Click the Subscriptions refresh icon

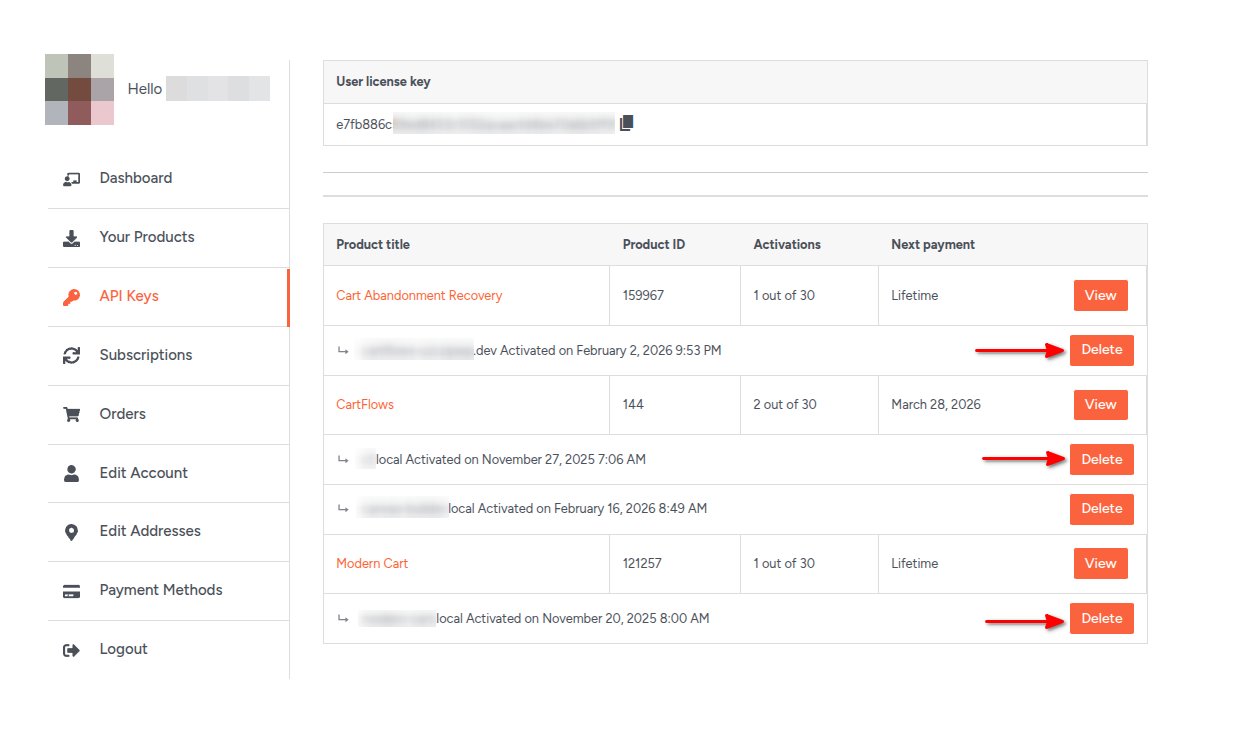click(71, 356)
